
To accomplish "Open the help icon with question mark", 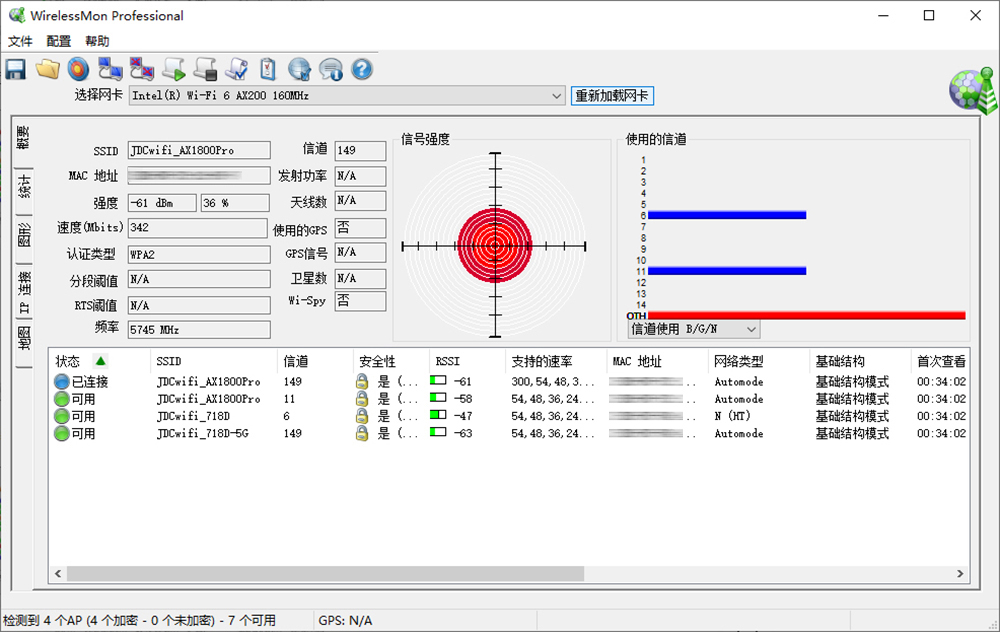I will point(362,68).
